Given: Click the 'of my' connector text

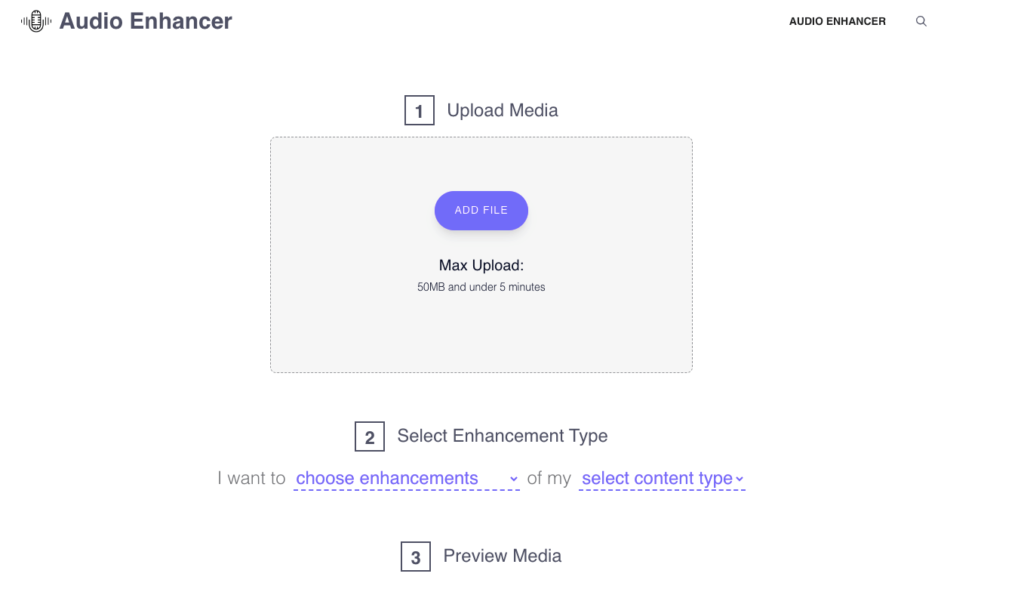Looking at the screenshot, I should (549, 478).
